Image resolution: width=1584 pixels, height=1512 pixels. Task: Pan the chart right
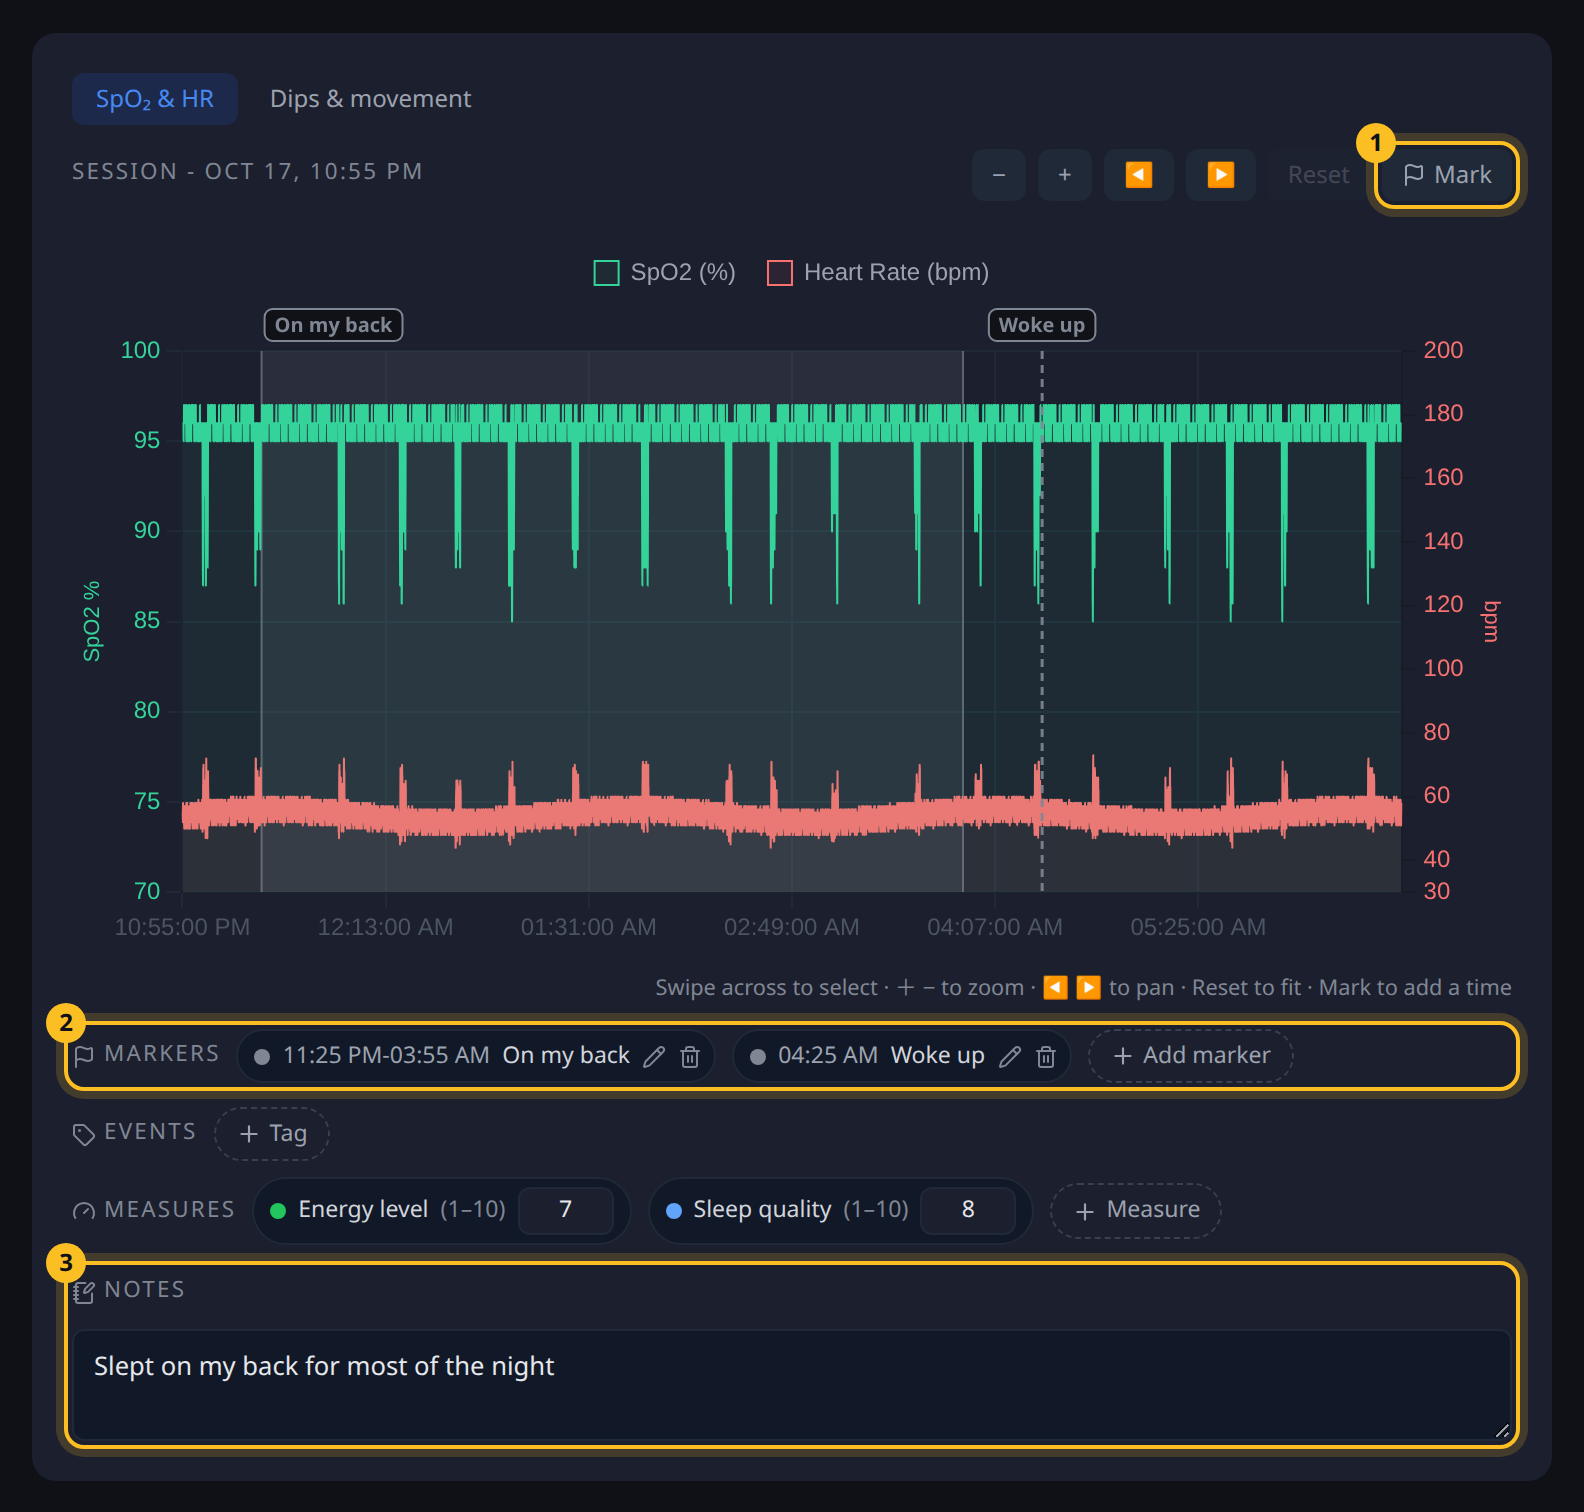pos(1221,175)
